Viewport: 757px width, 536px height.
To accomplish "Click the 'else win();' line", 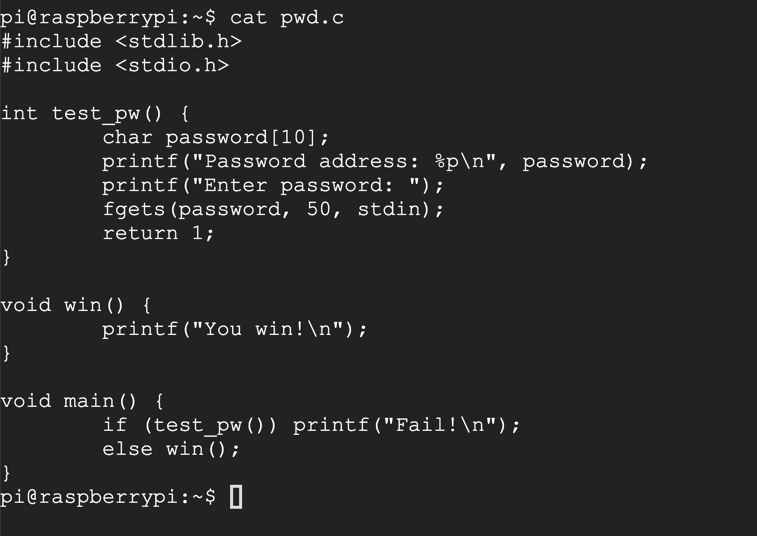I will point(171,449).
